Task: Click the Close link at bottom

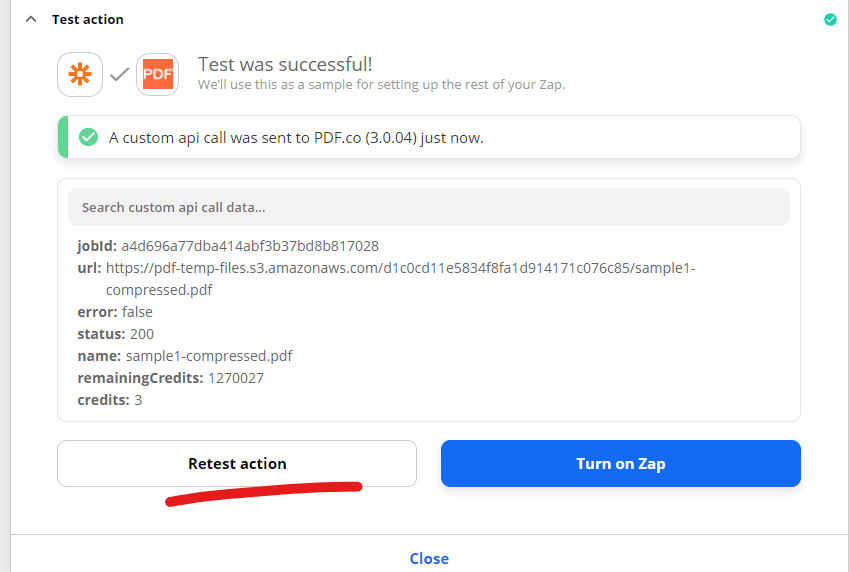Action: coord(429,558)
